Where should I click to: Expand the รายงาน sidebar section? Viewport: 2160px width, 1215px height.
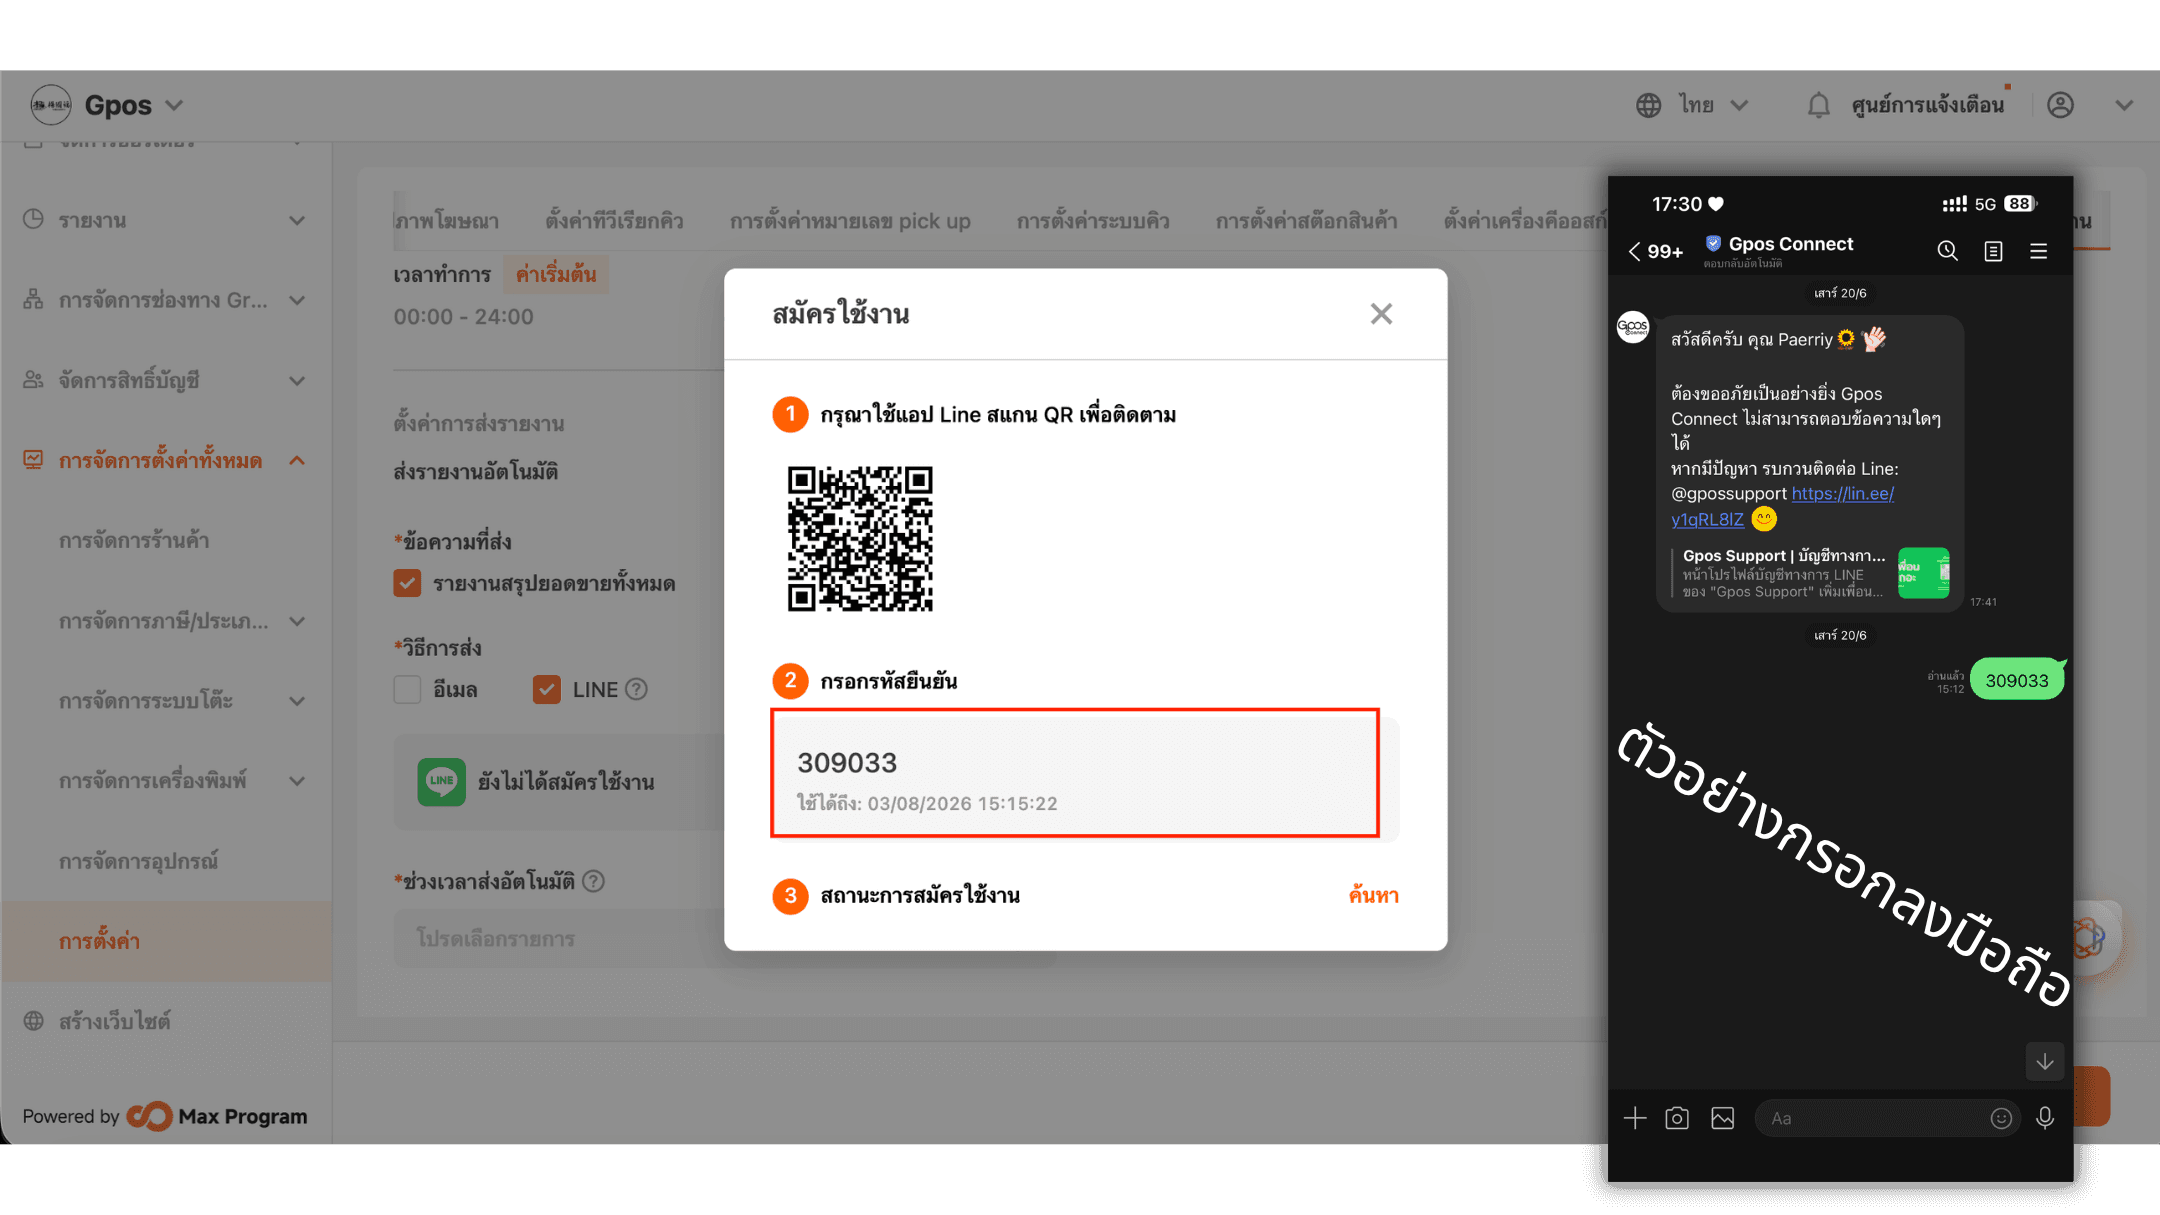(x=297, y=220)
